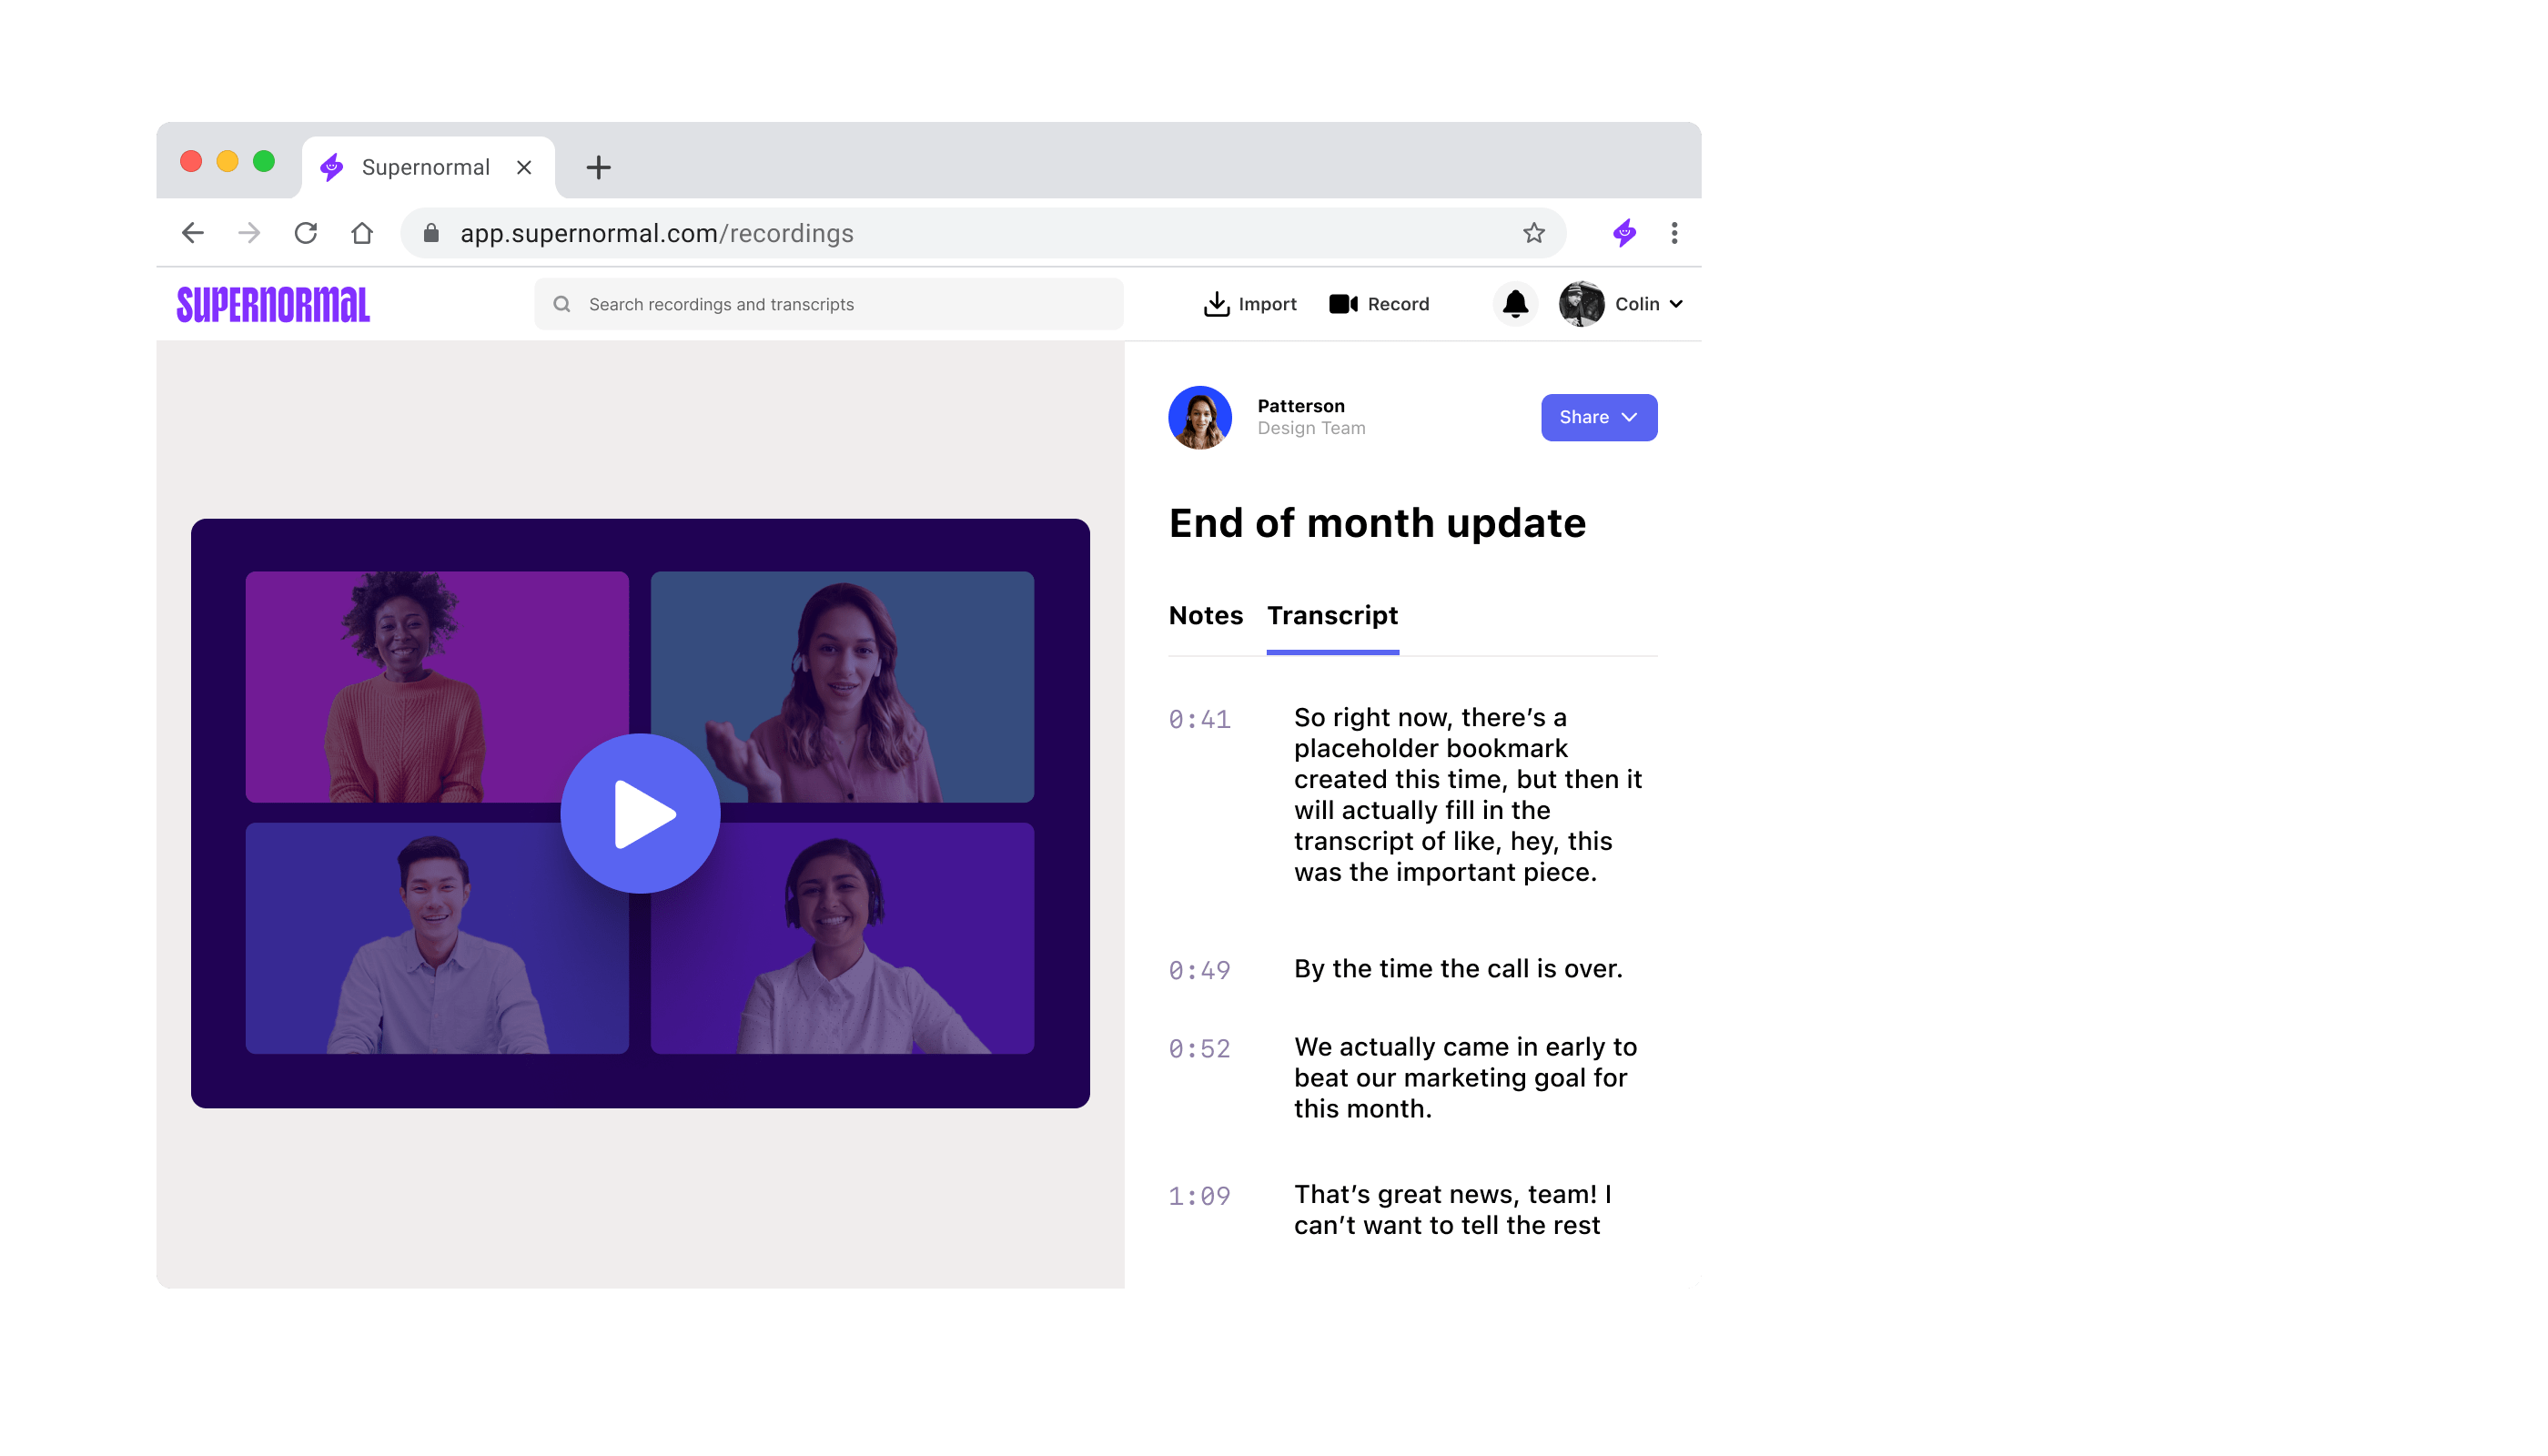Select the Transcript tab
This screenshot has width=2548, height=1456.
(x=1332, y=616)
